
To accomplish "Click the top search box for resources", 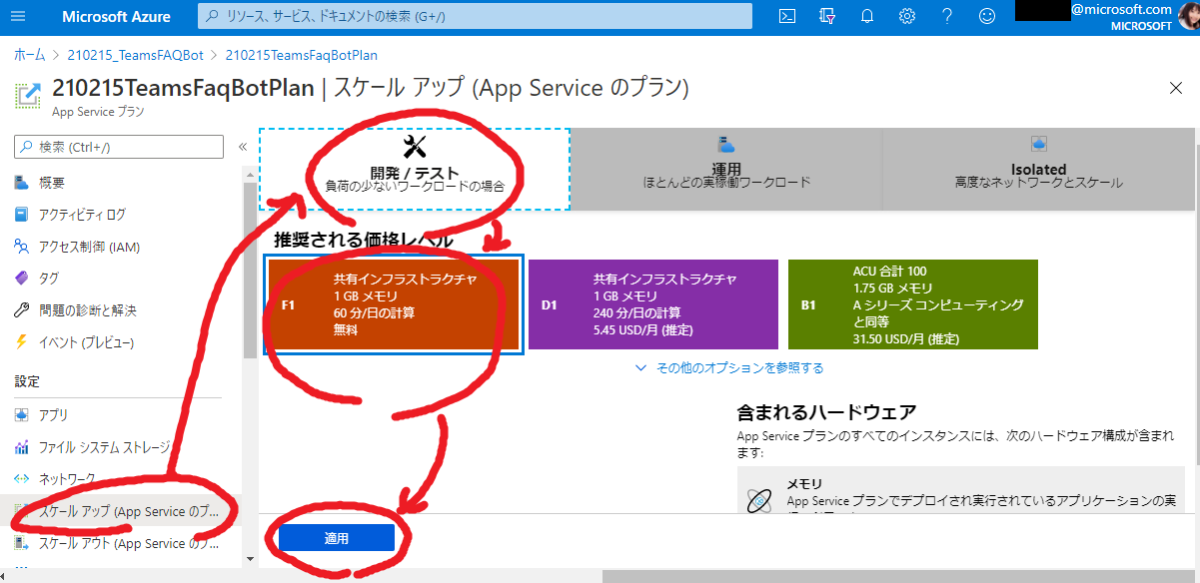I will 474,16.
